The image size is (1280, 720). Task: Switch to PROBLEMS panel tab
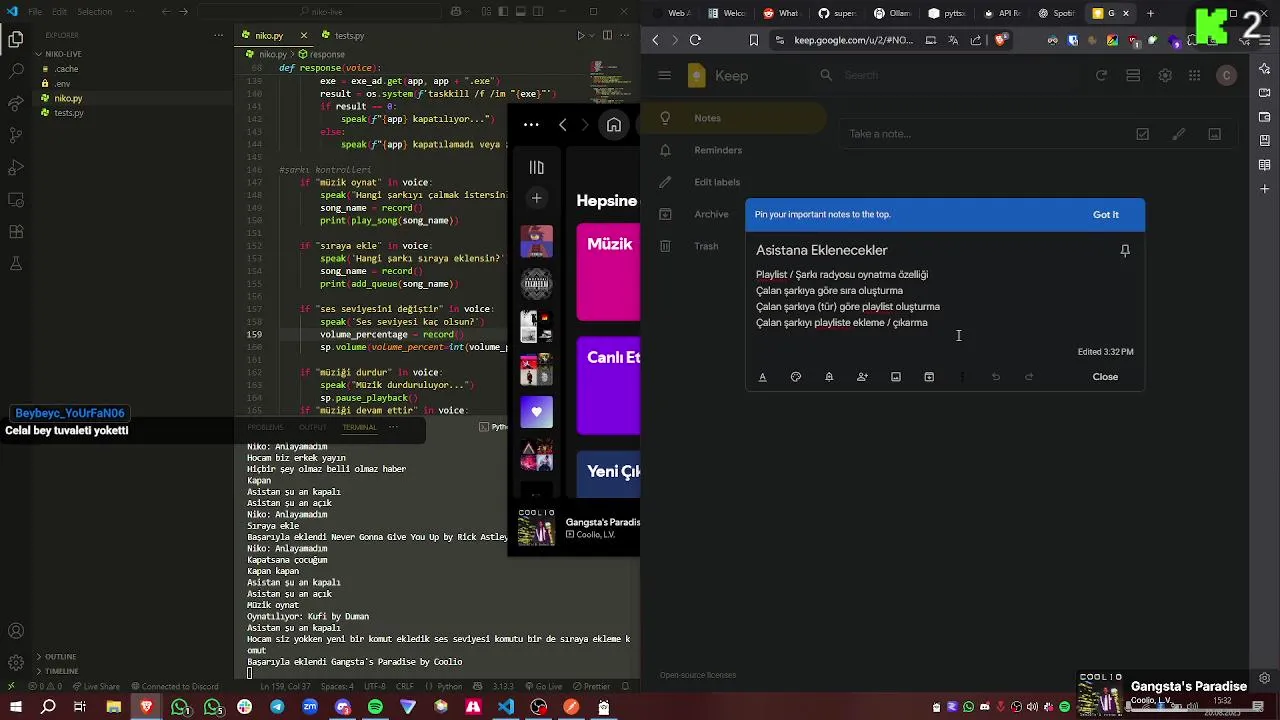coord(265,427)
